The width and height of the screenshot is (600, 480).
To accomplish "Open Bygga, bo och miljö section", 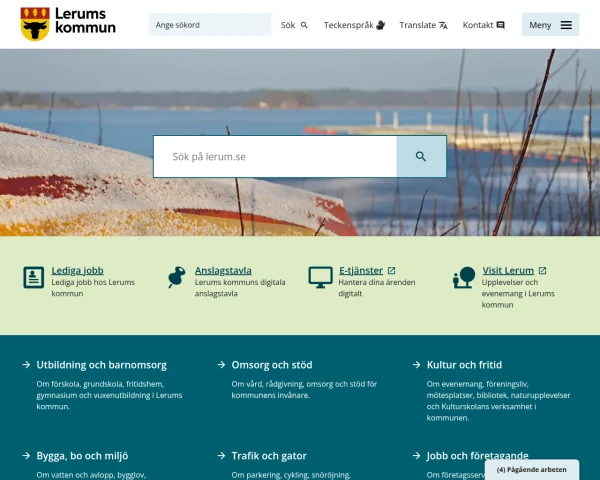I will 82,456.
